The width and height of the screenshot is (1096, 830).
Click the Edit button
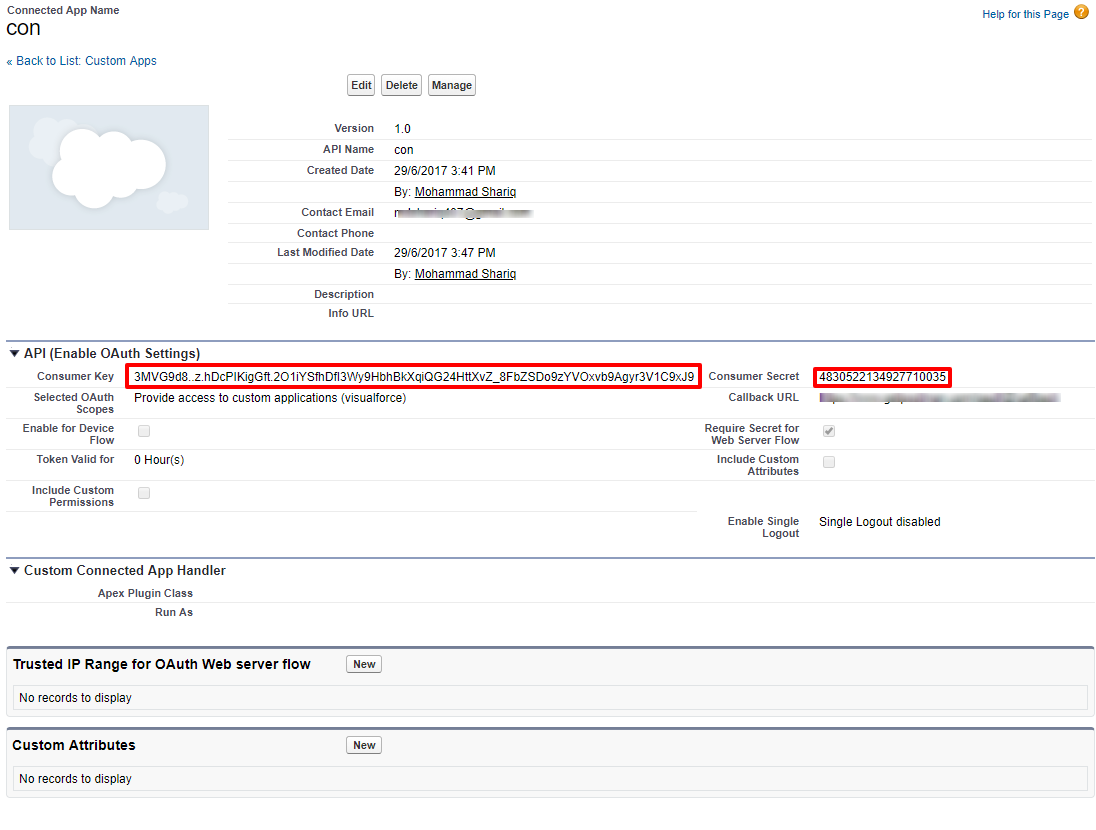[361, 86]
